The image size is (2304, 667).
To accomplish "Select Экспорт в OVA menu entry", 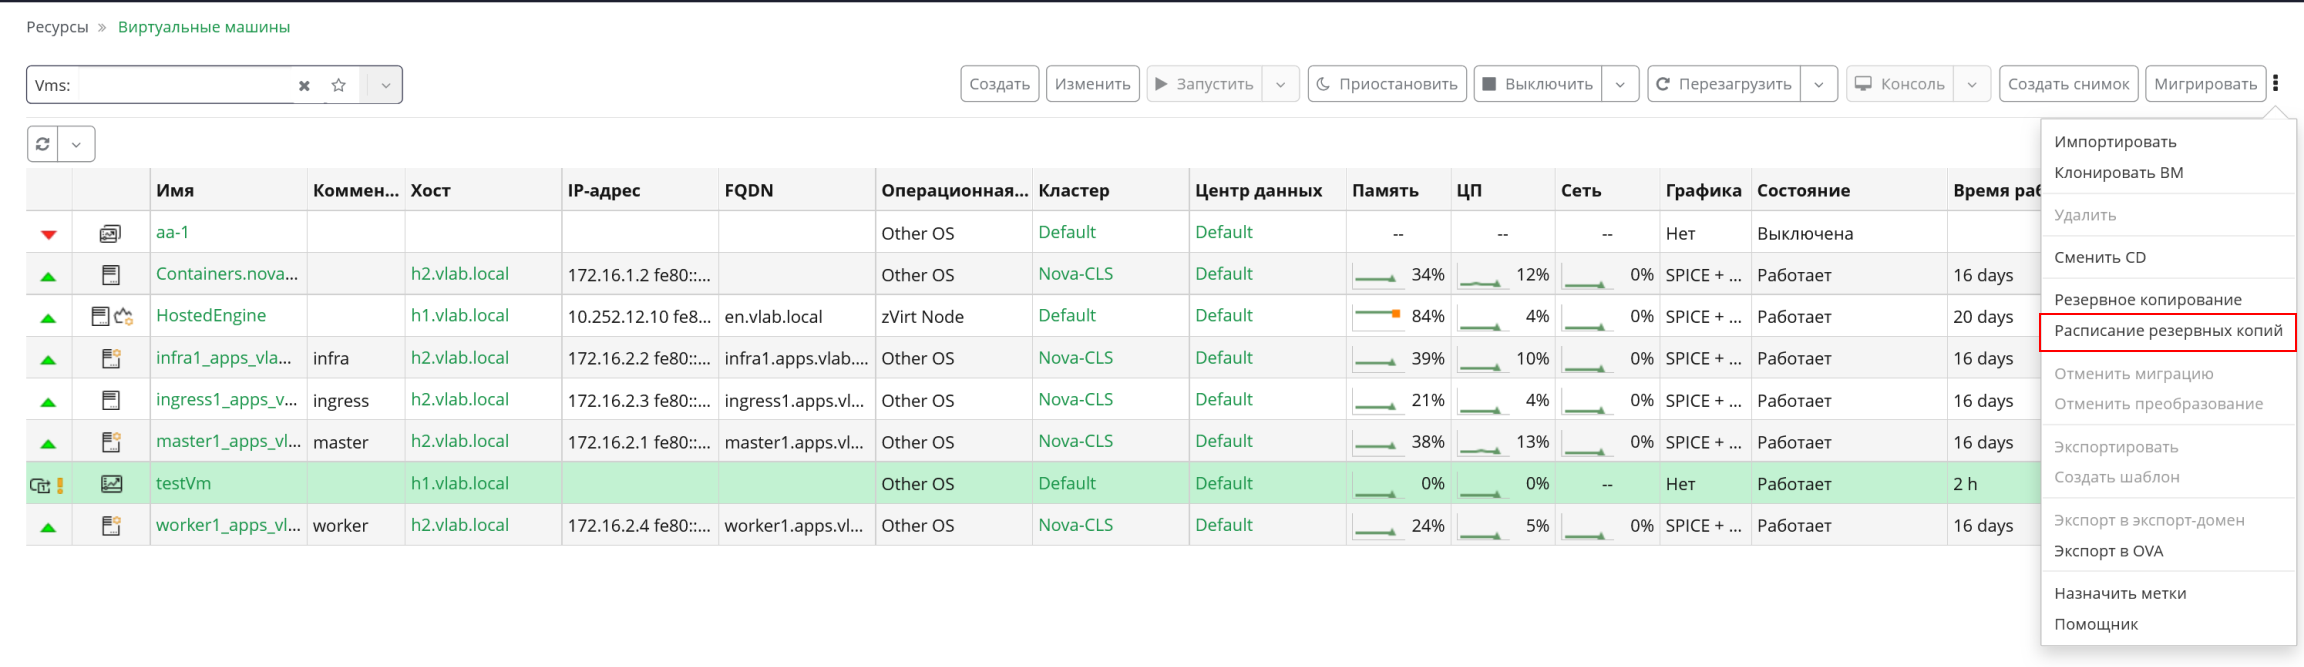I will (2108, 551).
